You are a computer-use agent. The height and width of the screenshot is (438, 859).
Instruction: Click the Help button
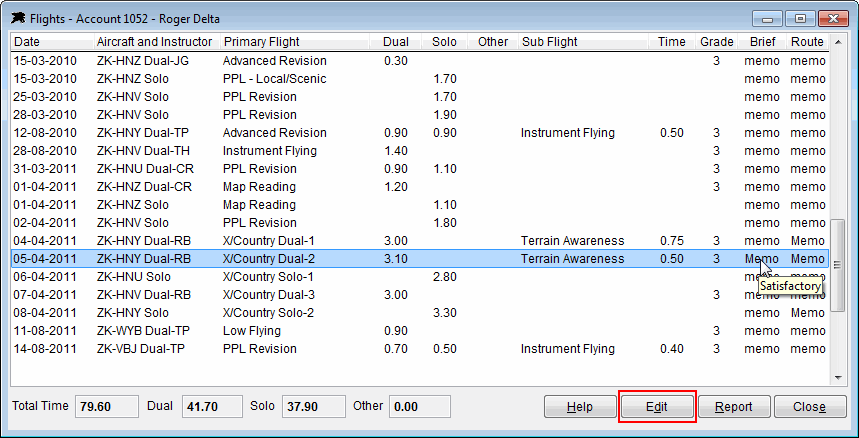click(x=580, y=407)
